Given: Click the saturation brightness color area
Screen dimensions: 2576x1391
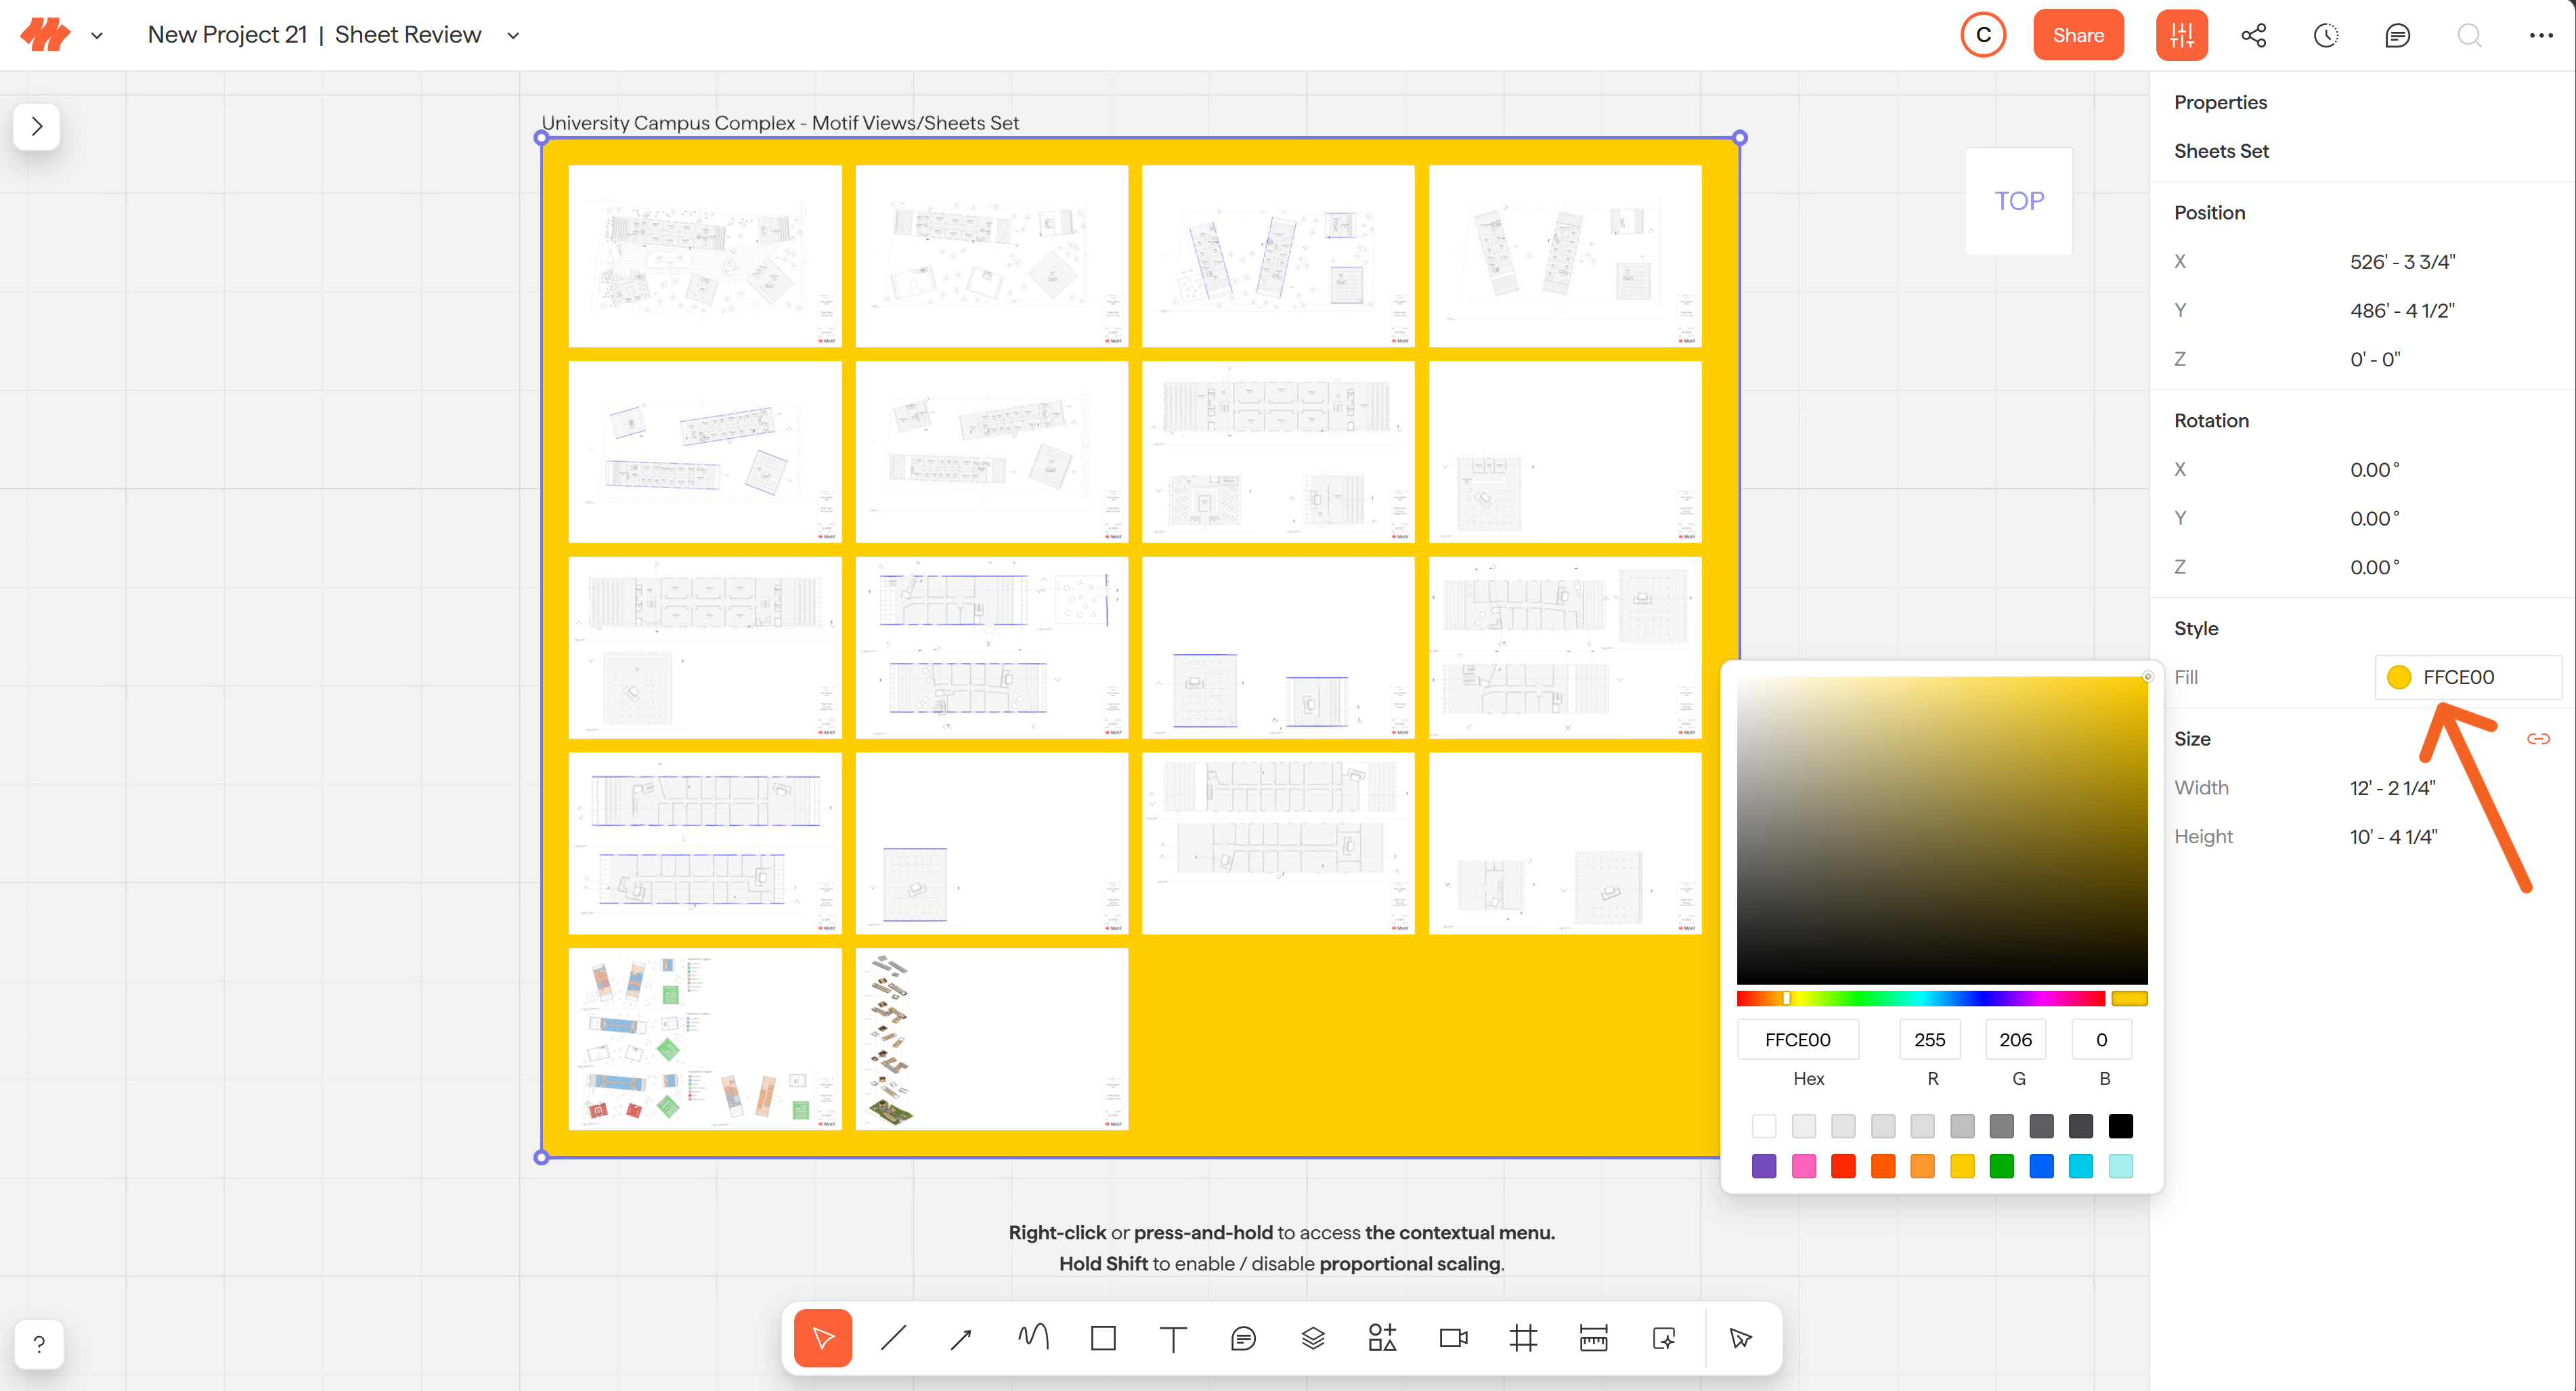Looking at the screenshot, I should [1942, 830].
